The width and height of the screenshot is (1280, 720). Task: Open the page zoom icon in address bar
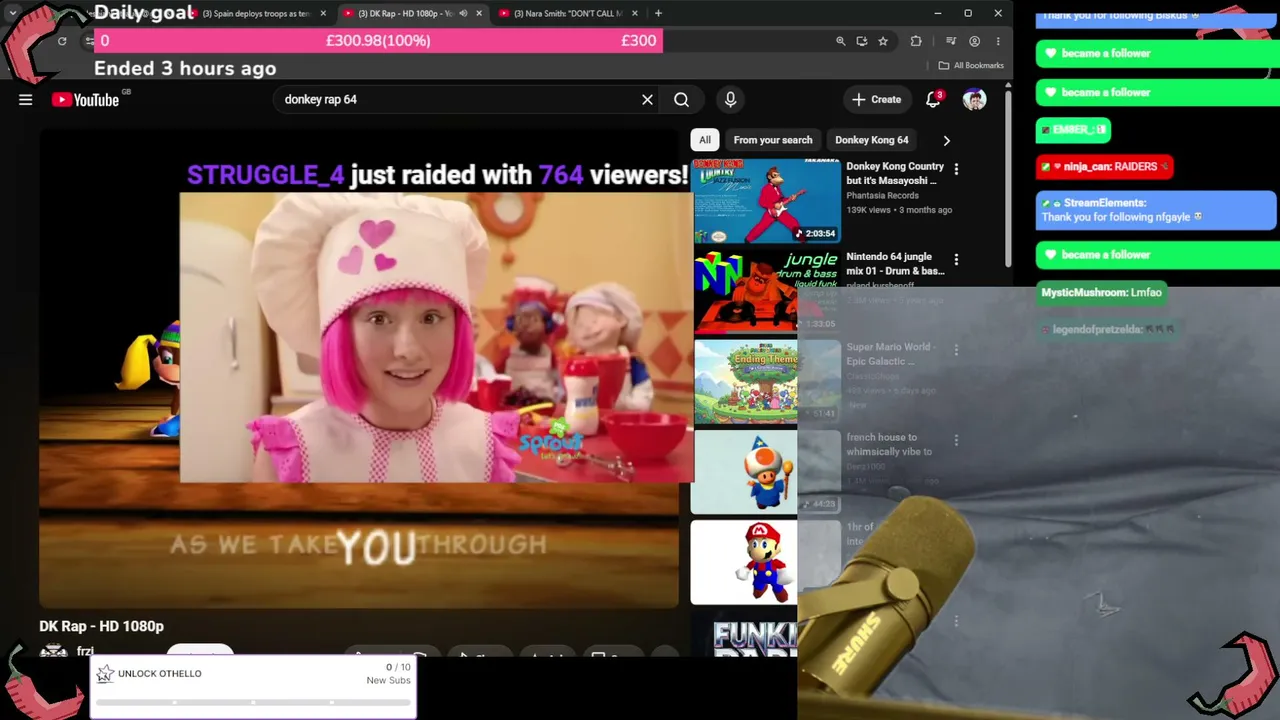click(x=841, y=41)
